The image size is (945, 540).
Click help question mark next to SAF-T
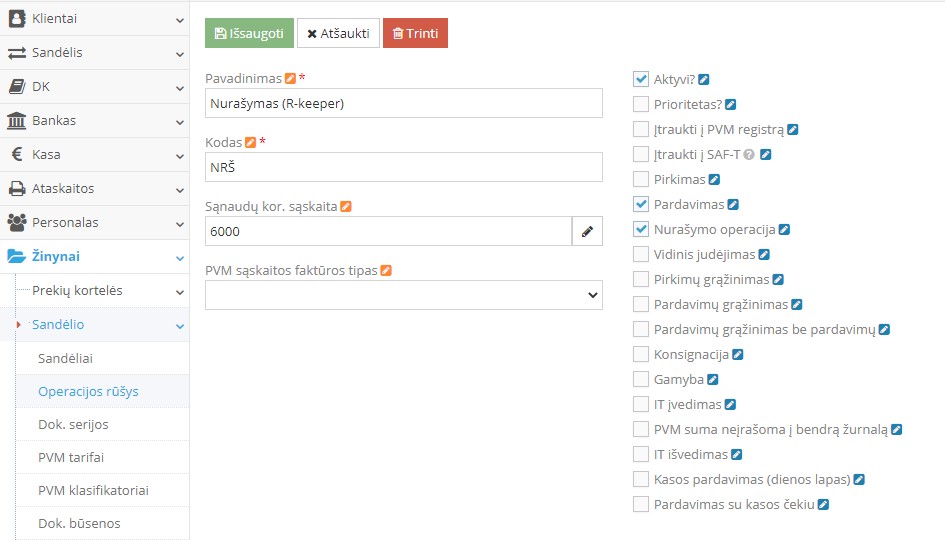749,154
